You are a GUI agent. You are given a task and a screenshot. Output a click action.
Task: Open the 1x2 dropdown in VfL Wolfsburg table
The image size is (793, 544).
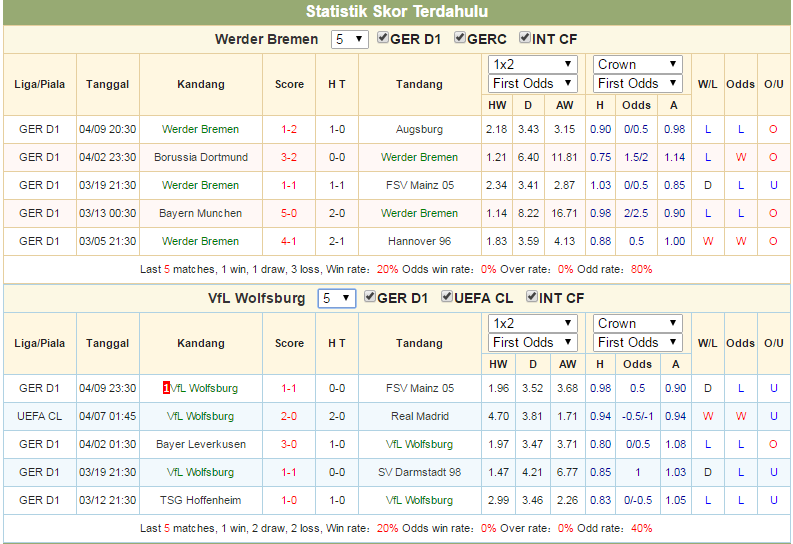pos(533,323)
